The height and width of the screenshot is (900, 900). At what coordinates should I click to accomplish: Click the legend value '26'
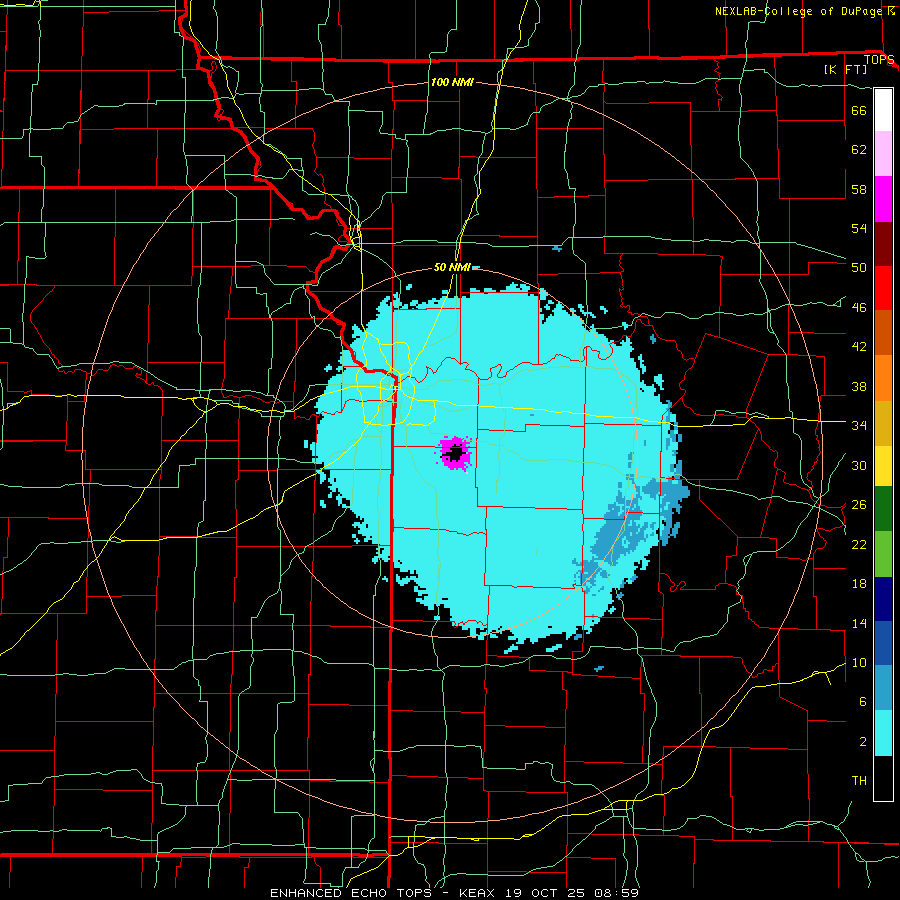859,505
